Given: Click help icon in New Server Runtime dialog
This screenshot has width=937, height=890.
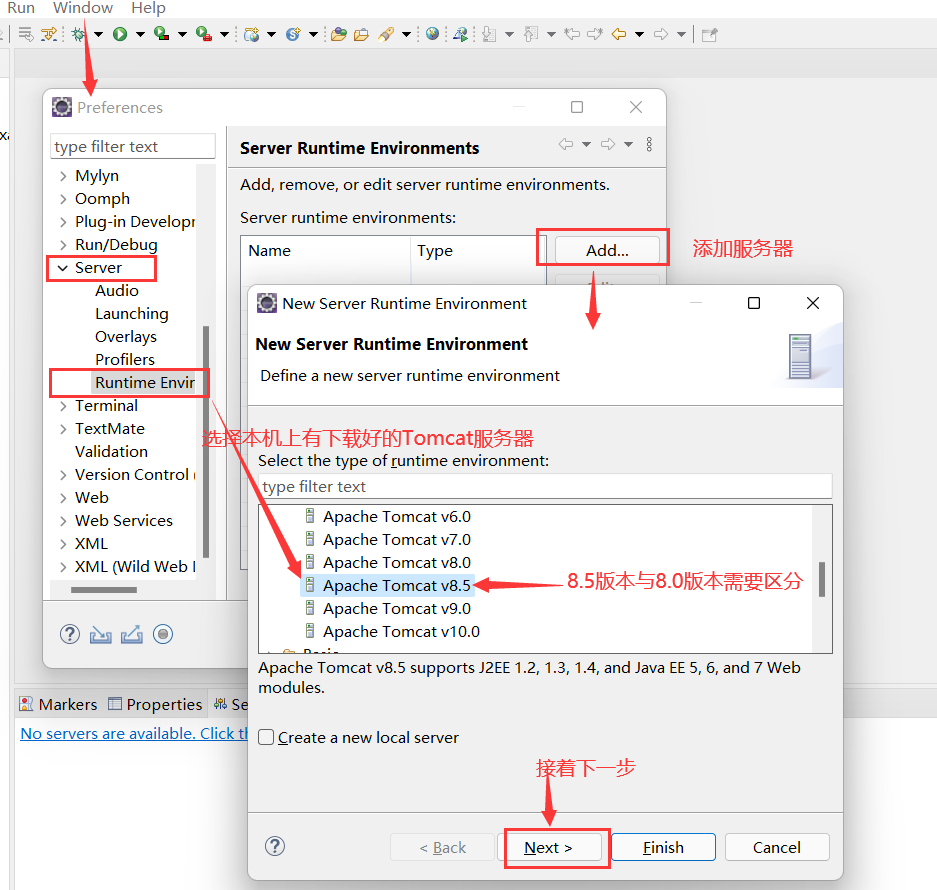Looking at the screenshot, I should (x=275, y=846).
